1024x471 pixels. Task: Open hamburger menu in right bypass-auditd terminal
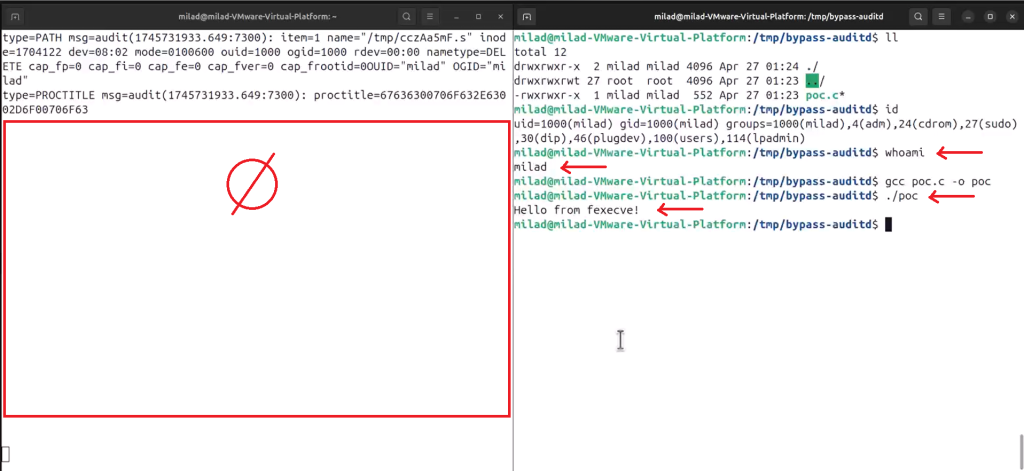[x=941, y=16]
